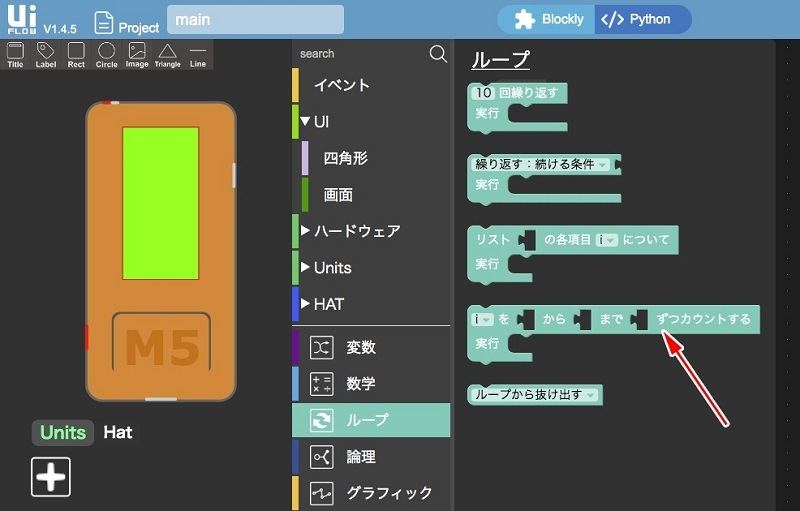The width and height of the screenshot is (800, 511).
Task: Choose the Image element tool
Action: [x=137, y=54]
